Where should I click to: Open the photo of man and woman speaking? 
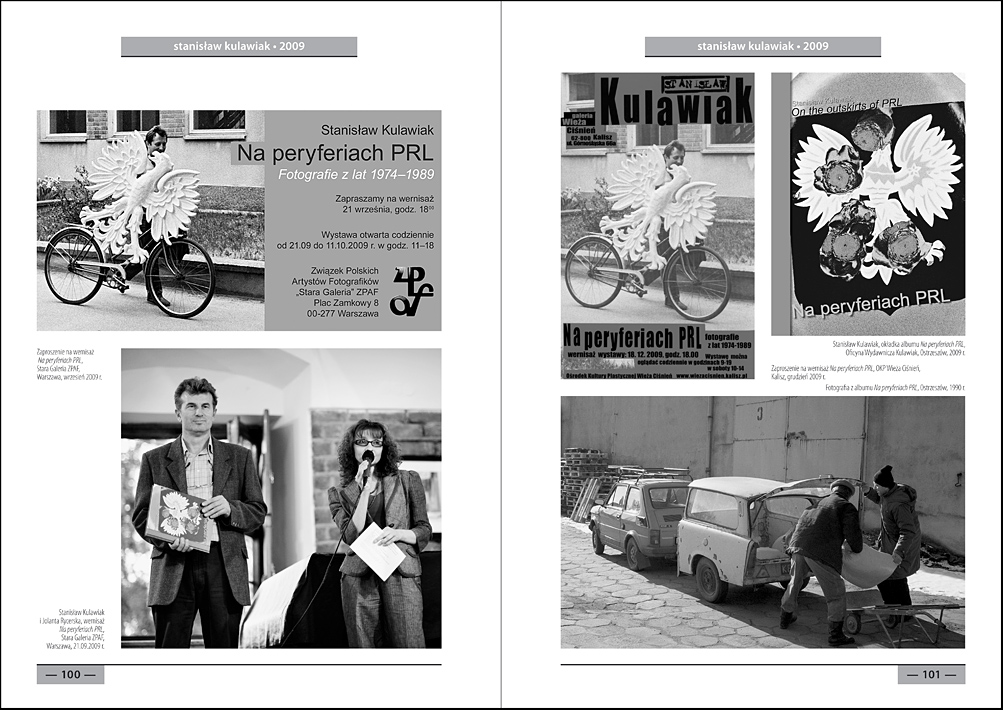[281, 498]
